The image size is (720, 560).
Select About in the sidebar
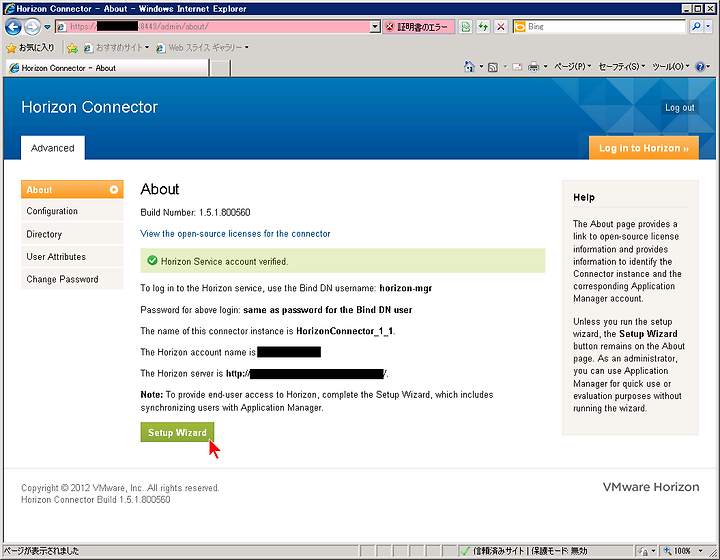coord(72,190)
